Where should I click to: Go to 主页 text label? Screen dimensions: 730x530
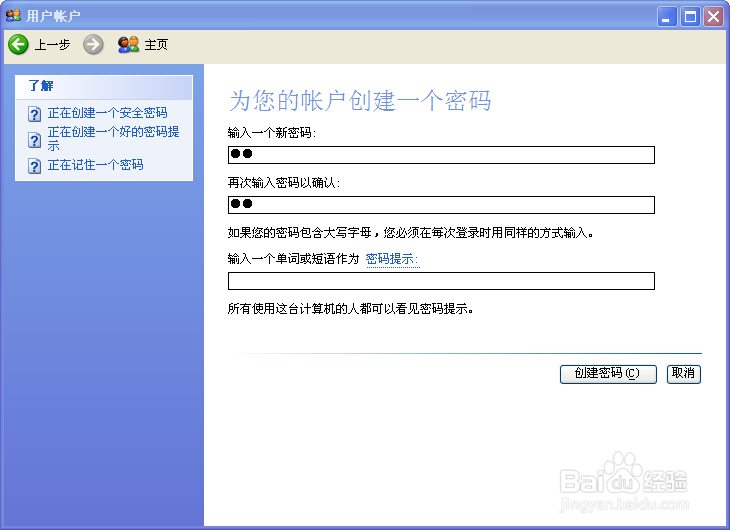(x=156, y=45)
